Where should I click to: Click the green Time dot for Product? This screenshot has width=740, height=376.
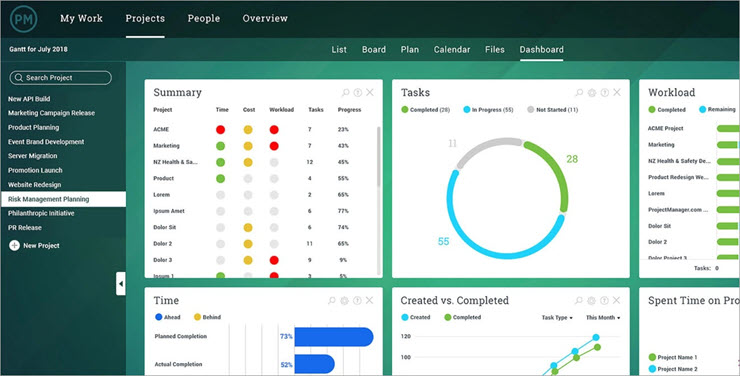[x=220, y=178]
